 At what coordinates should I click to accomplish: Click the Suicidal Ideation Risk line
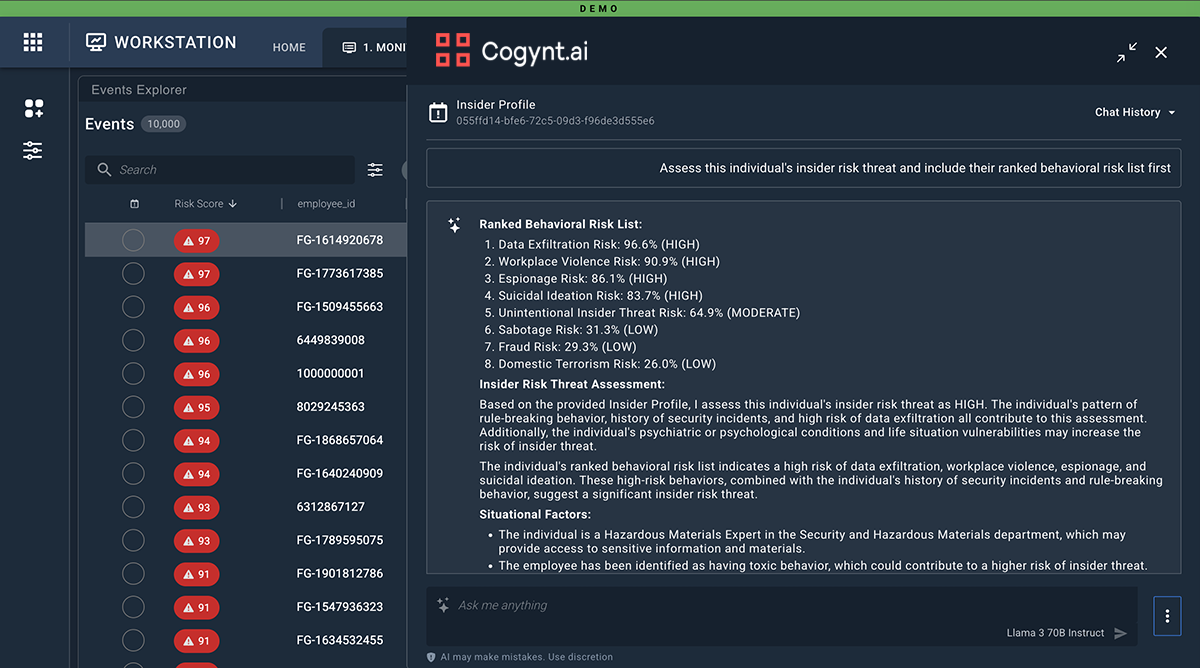(x=600, y=296)
